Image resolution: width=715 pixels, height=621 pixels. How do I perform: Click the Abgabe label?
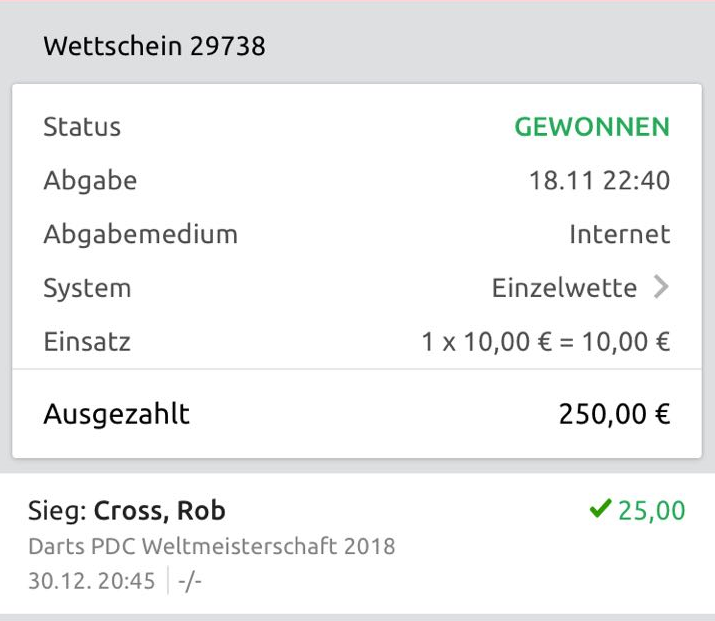click(90, 181)
